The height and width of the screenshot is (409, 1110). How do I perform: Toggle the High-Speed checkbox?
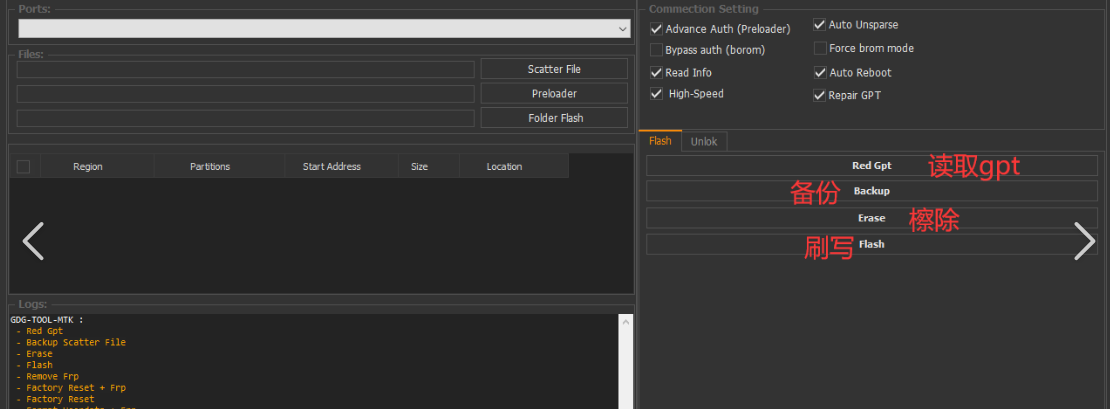656,94
